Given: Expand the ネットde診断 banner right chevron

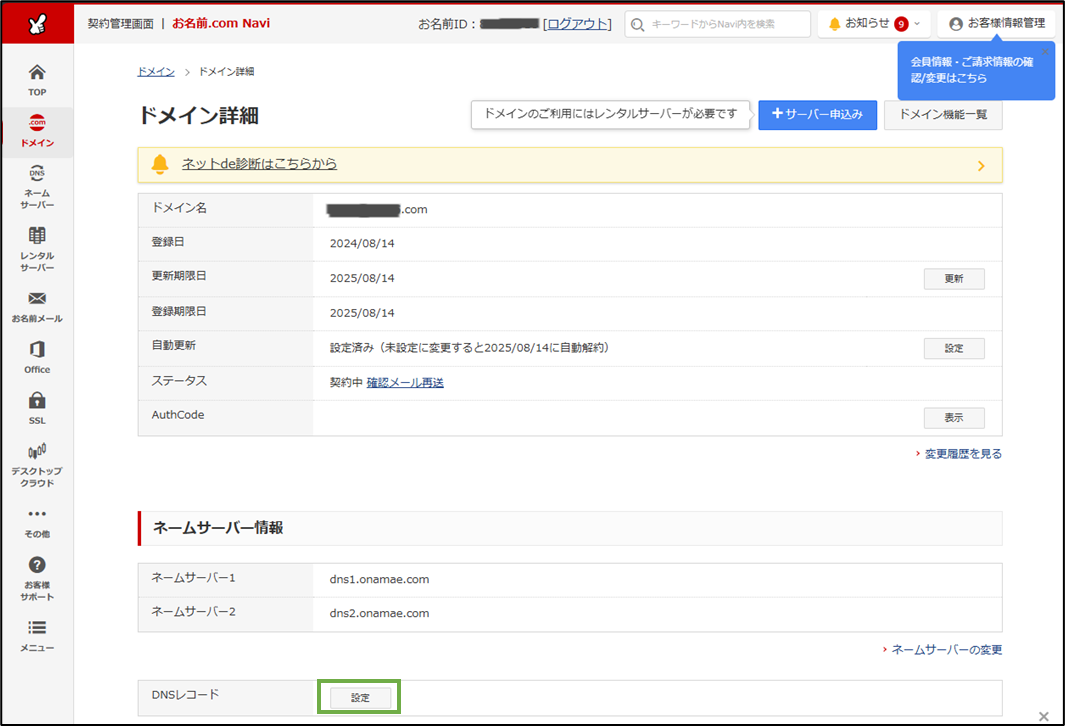Looking at the screenshot, I should (x=981, y=166).
